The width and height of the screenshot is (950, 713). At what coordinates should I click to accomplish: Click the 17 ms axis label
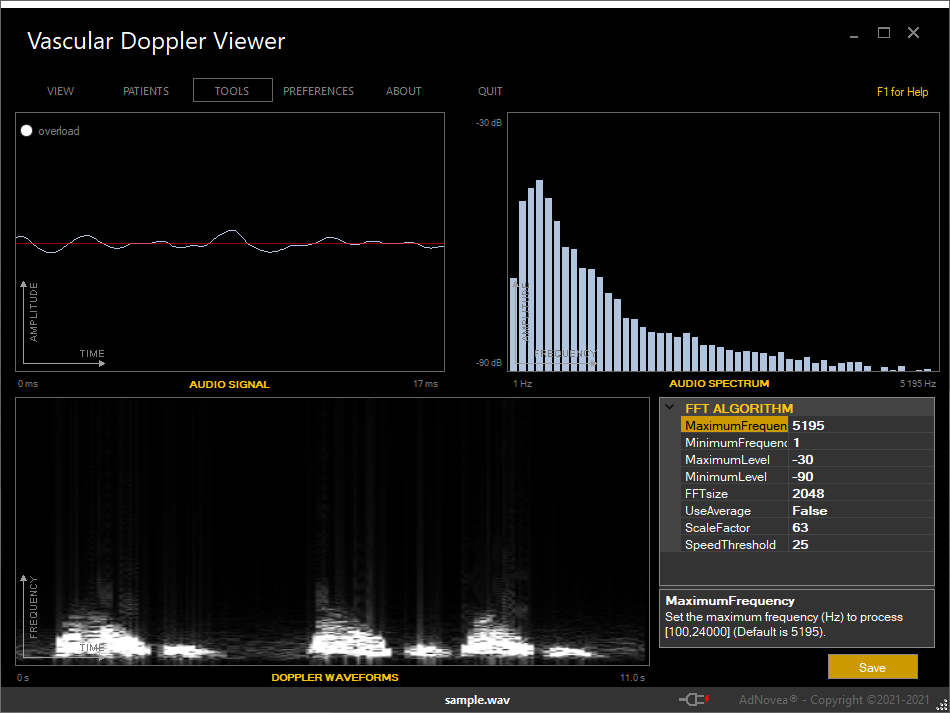tap(425, 383)
